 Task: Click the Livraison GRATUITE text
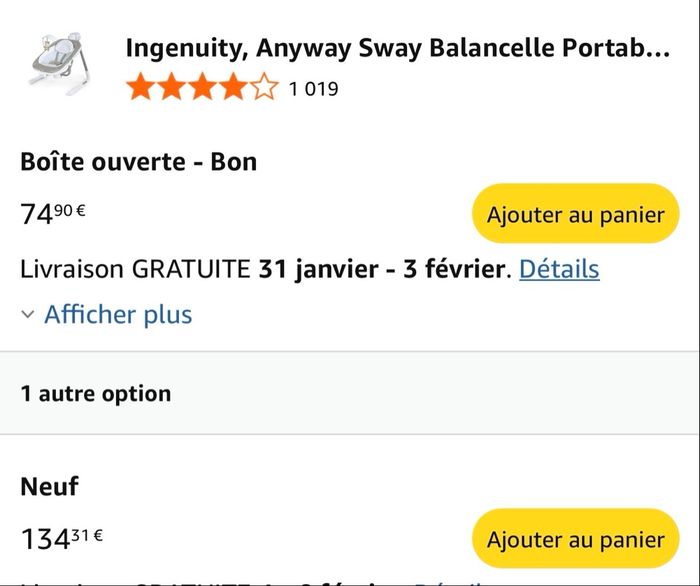[x=135, y=269]
